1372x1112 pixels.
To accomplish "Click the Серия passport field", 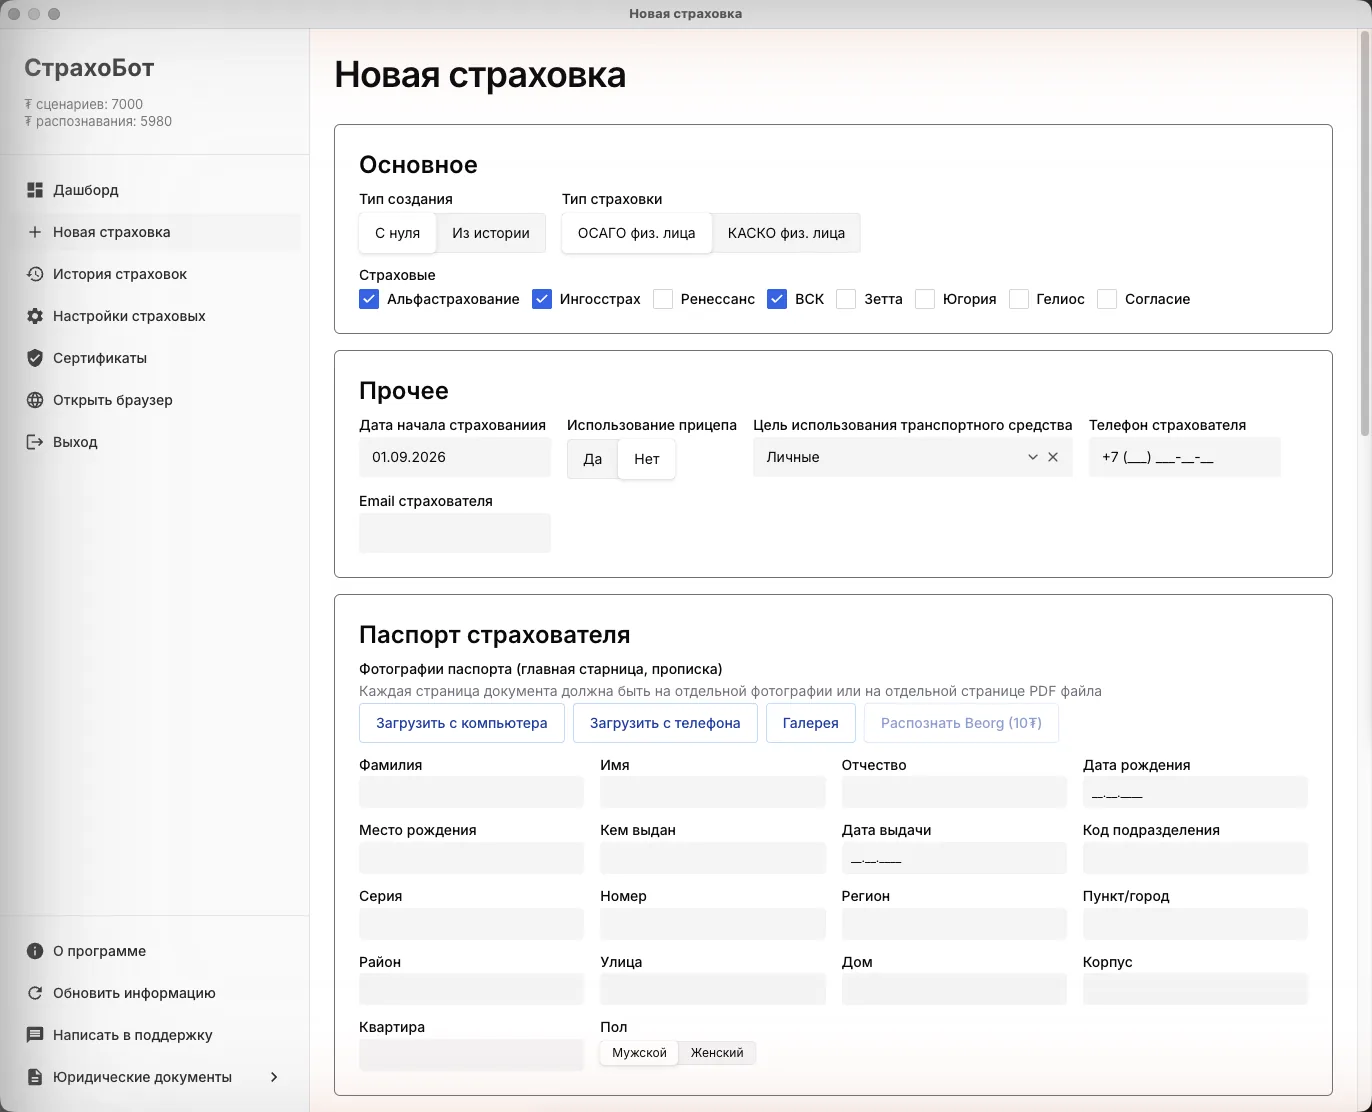I will [x=471, y=924].
